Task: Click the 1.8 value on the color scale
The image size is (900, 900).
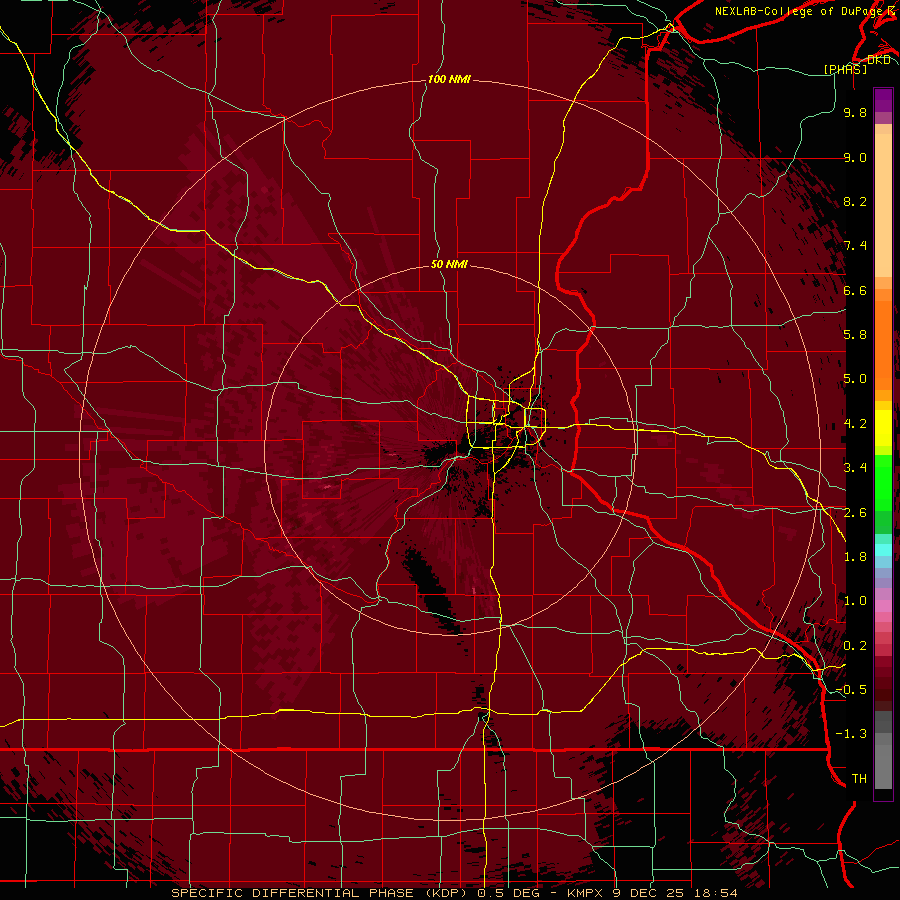Action: pos(855,557)
